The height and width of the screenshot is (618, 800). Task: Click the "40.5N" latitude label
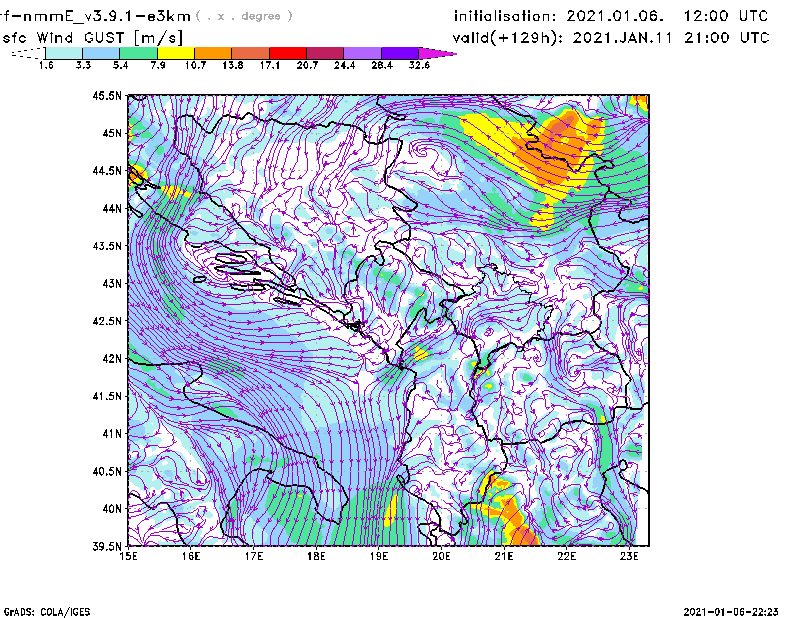[x=107, y=471]
